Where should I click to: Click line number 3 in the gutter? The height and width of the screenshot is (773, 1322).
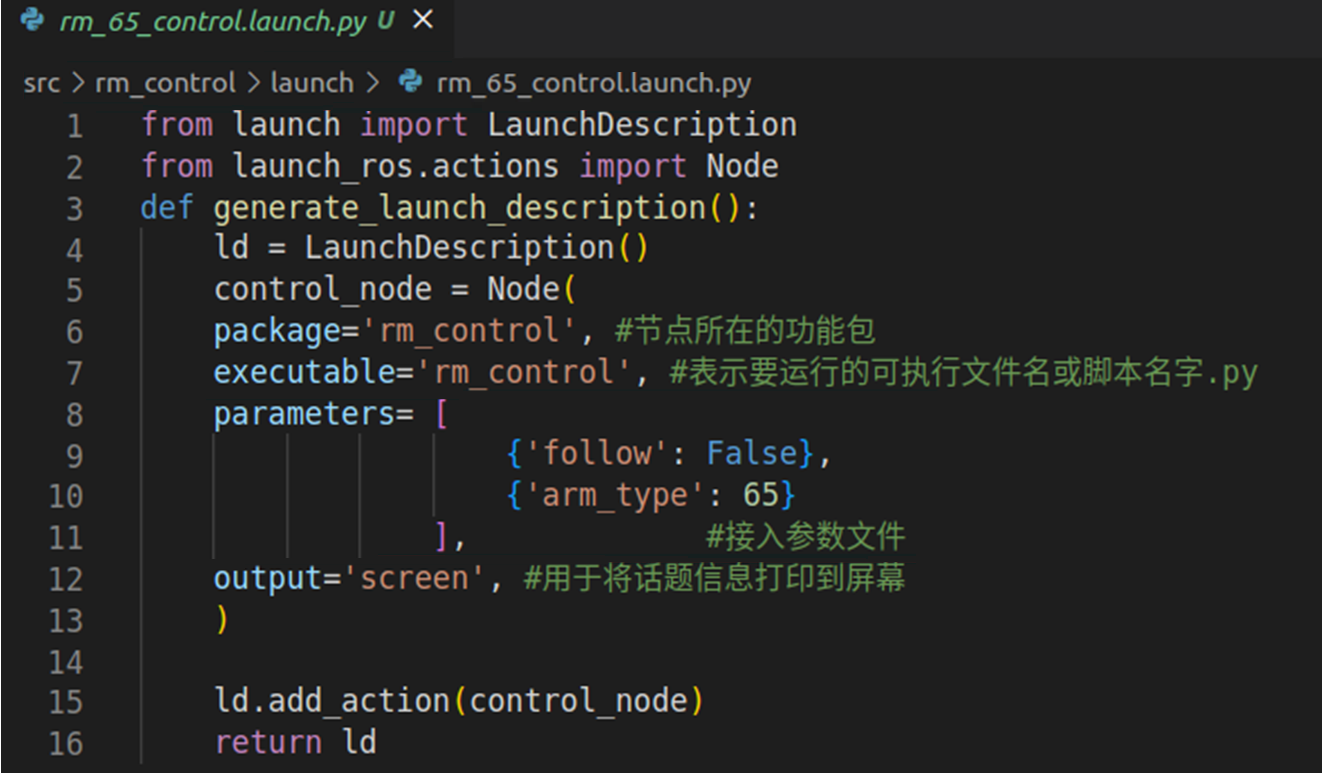click(74, 208)
